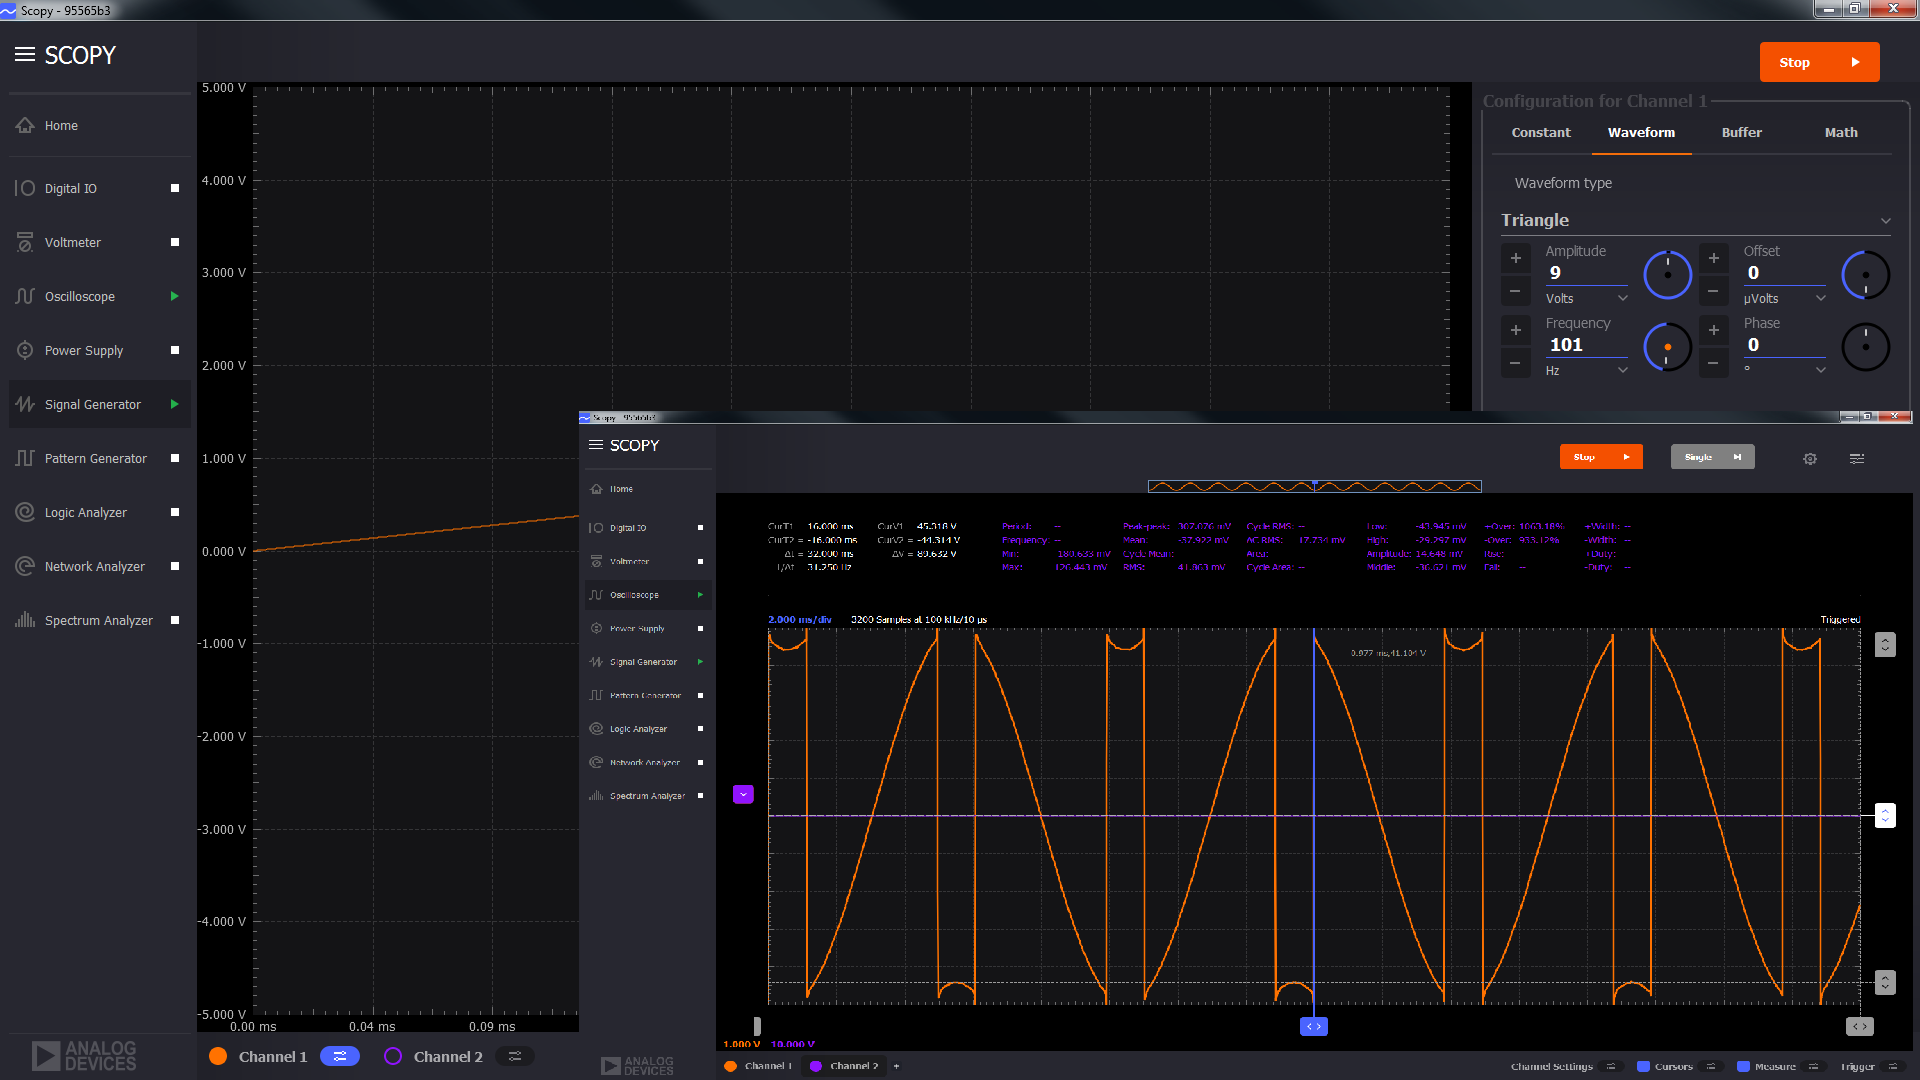
Task: Click the Amplitude value field showing 9
Action: 1586,273
